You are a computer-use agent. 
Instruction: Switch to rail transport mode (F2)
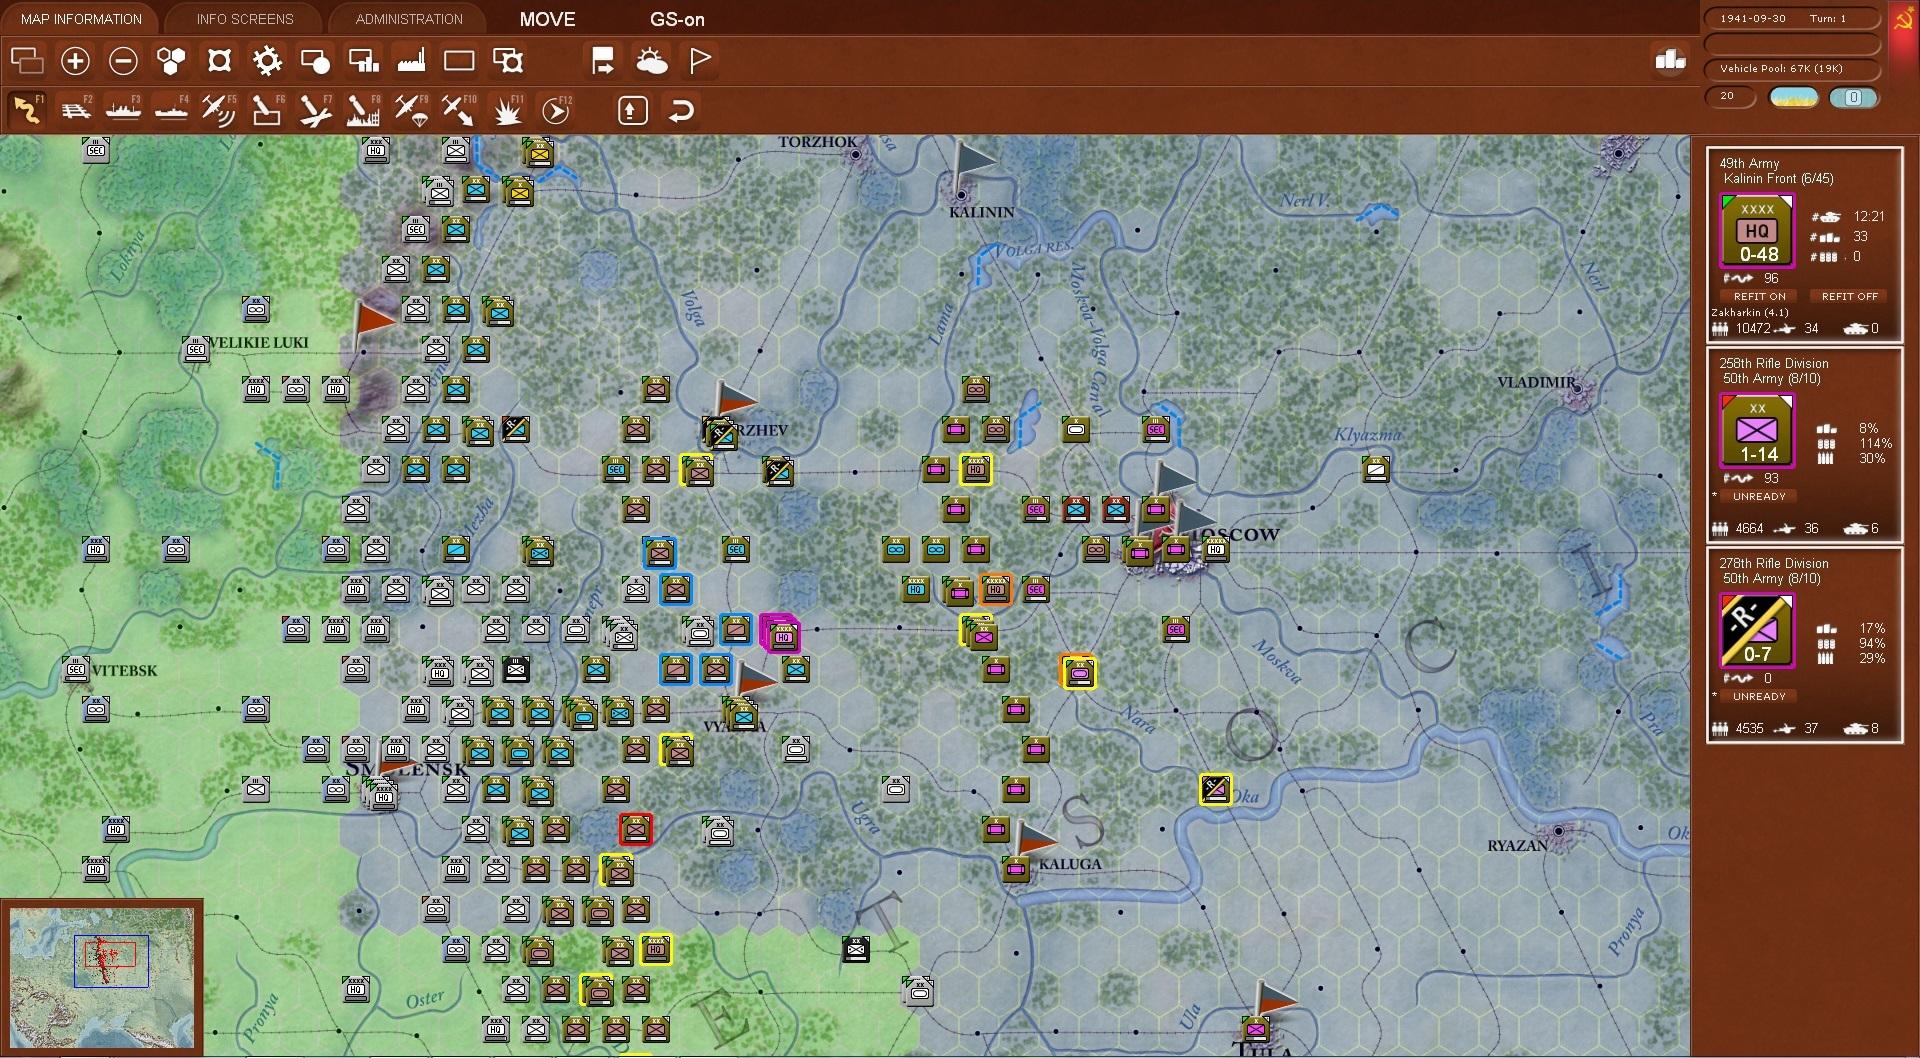pyautogui.click(x=76, y=110)
